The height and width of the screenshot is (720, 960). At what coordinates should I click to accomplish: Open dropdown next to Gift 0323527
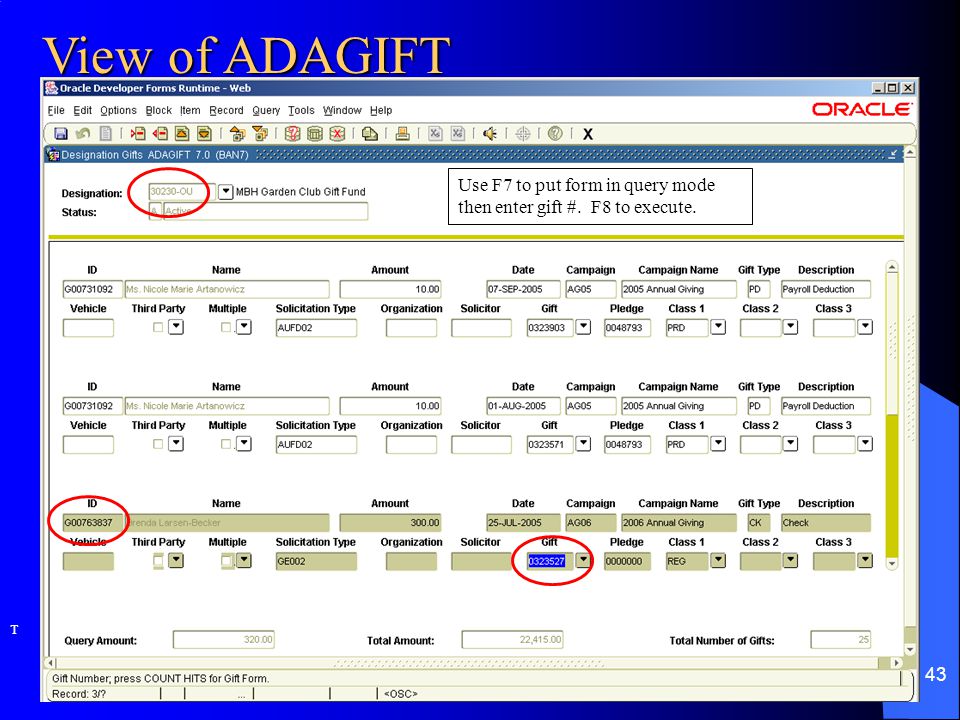pyautogui.click(x=583, y=560)
